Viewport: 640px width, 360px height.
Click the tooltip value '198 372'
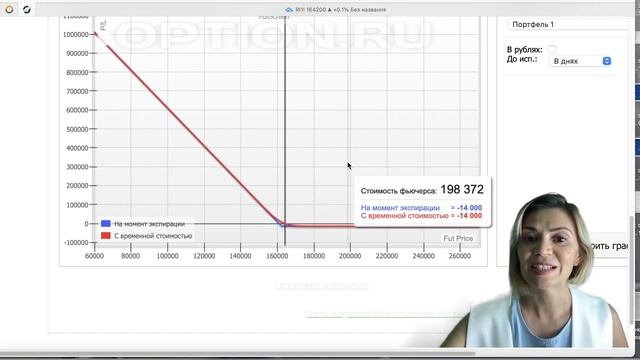click(x=462, y=189)
